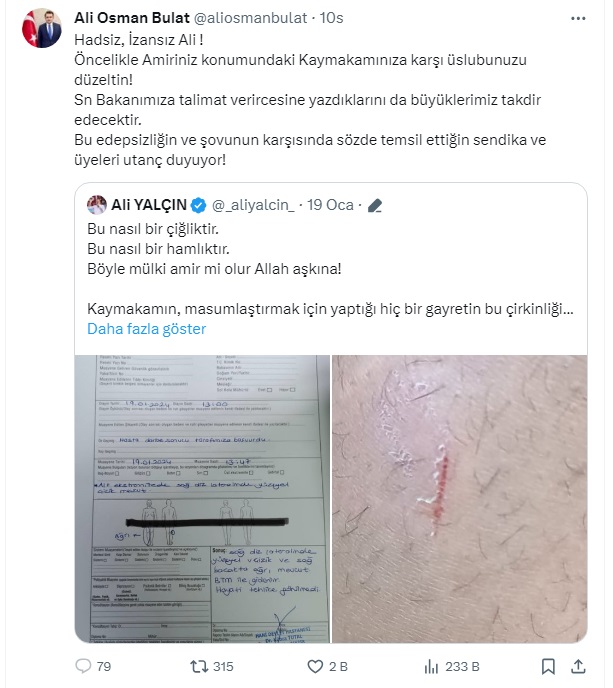
Task: Click the reply comment bubble icon
Action: pyautogui.click(x=83, y=666)
